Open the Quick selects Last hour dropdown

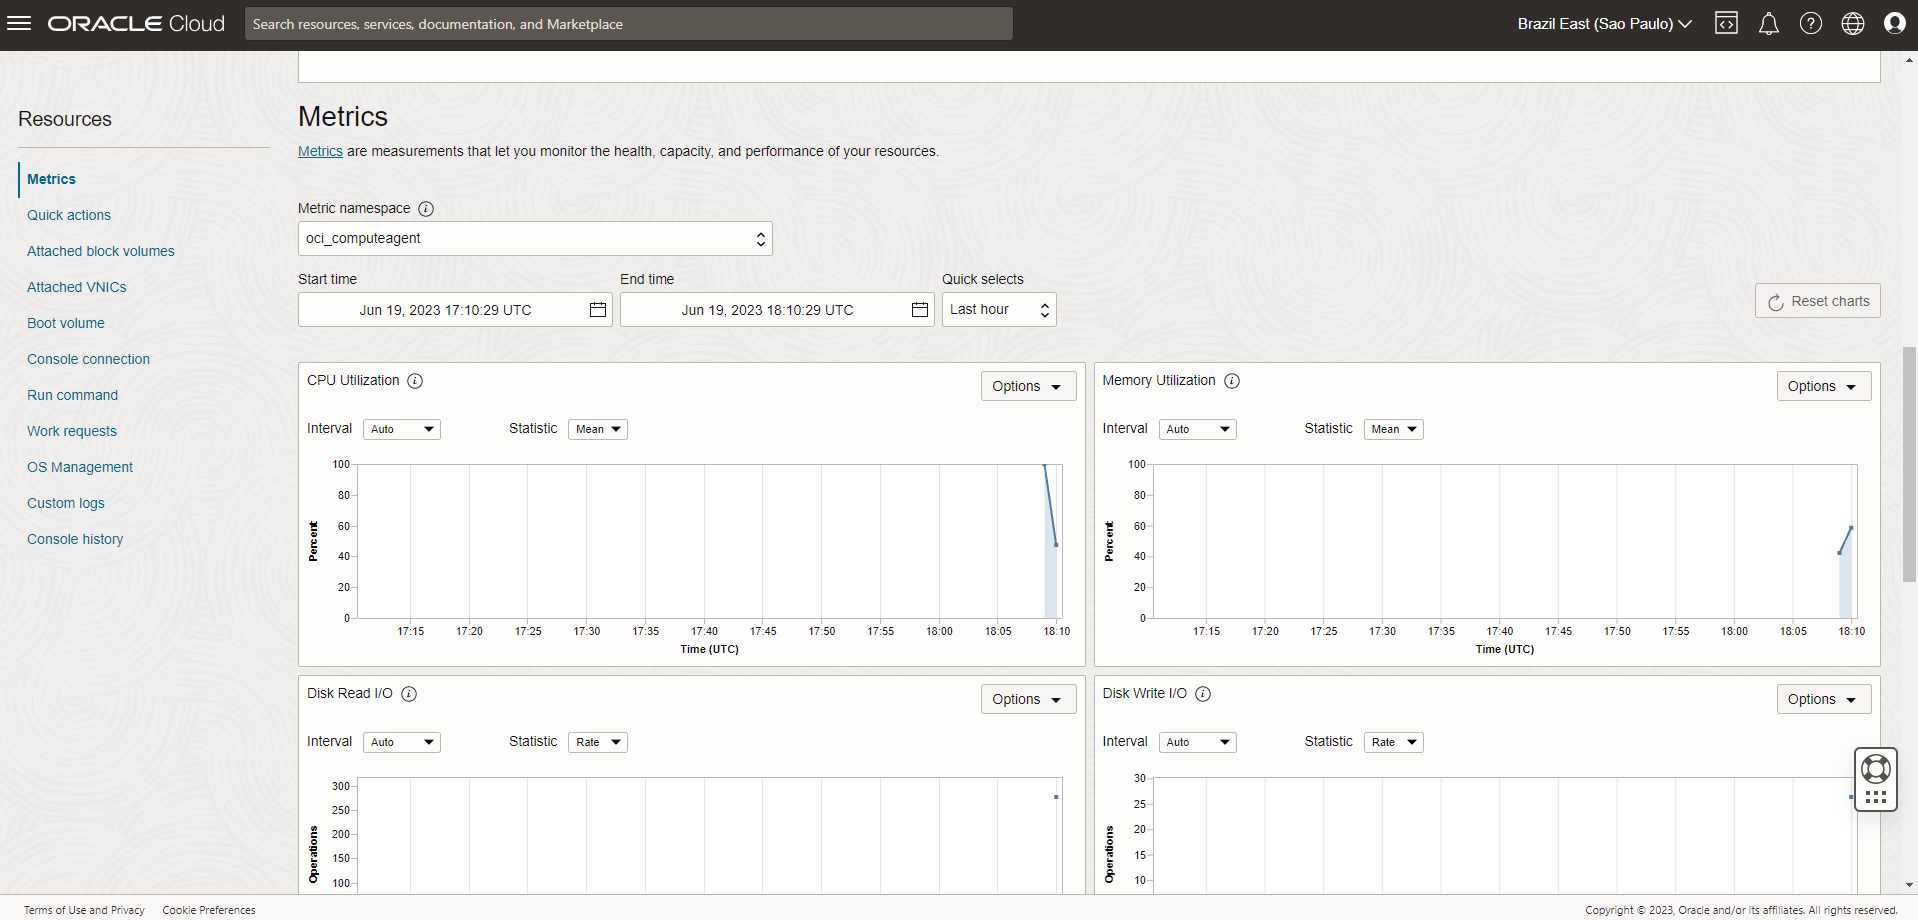click(x=999, y=310)
